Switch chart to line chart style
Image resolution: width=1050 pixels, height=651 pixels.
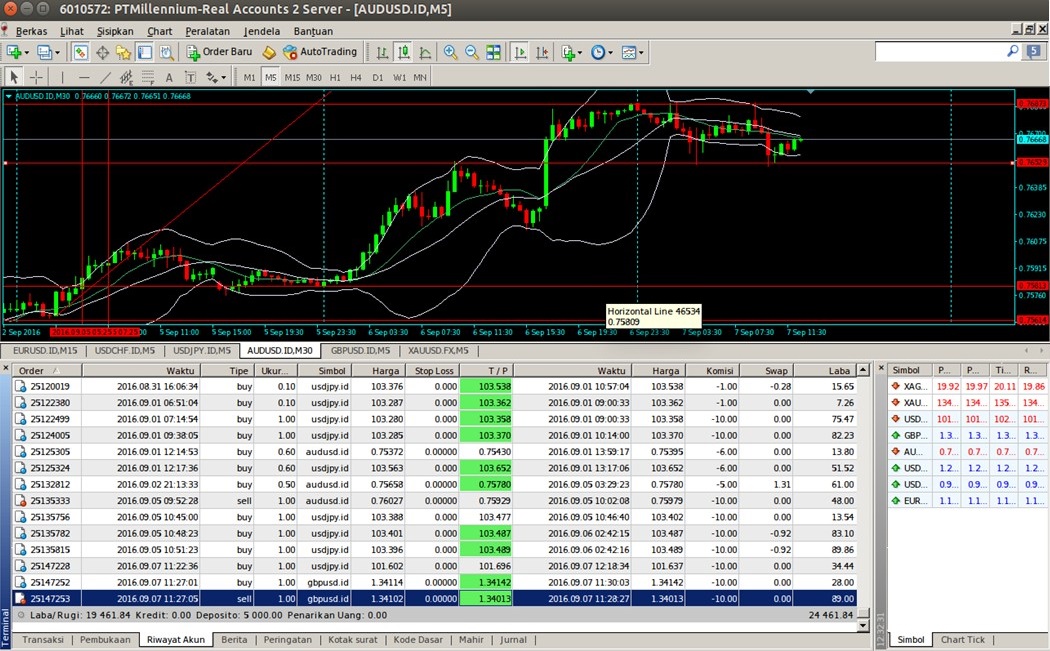425,52
